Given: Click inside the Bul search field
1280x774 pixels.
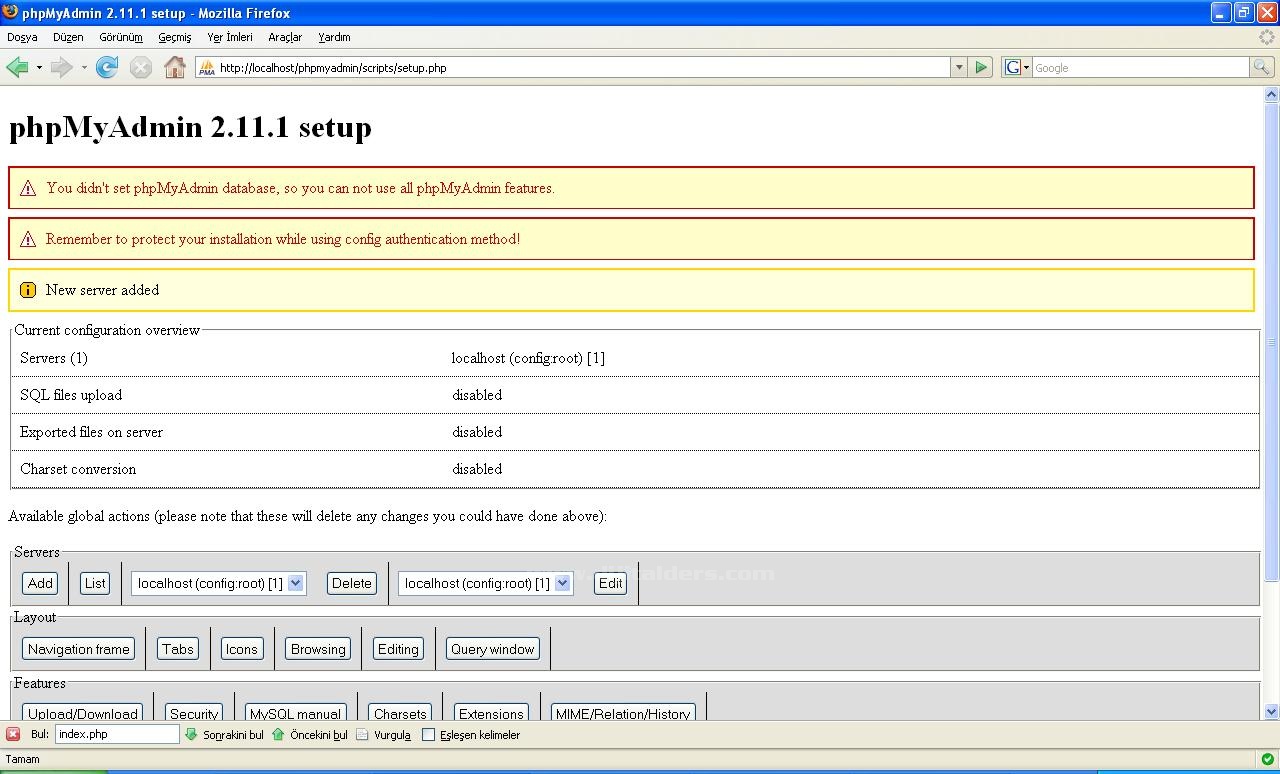Looking at the screenshot, I should coord(115,734).
